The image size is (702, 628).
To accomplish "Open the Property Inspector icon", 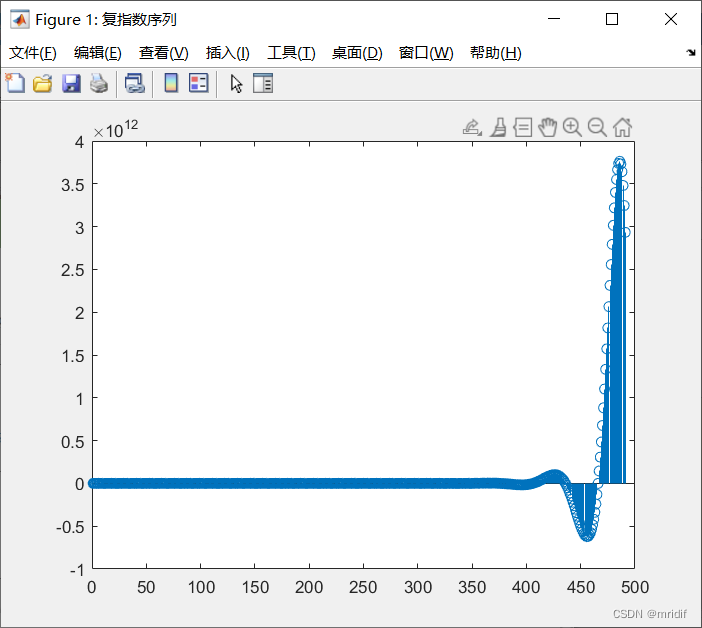I will point(263,83).
